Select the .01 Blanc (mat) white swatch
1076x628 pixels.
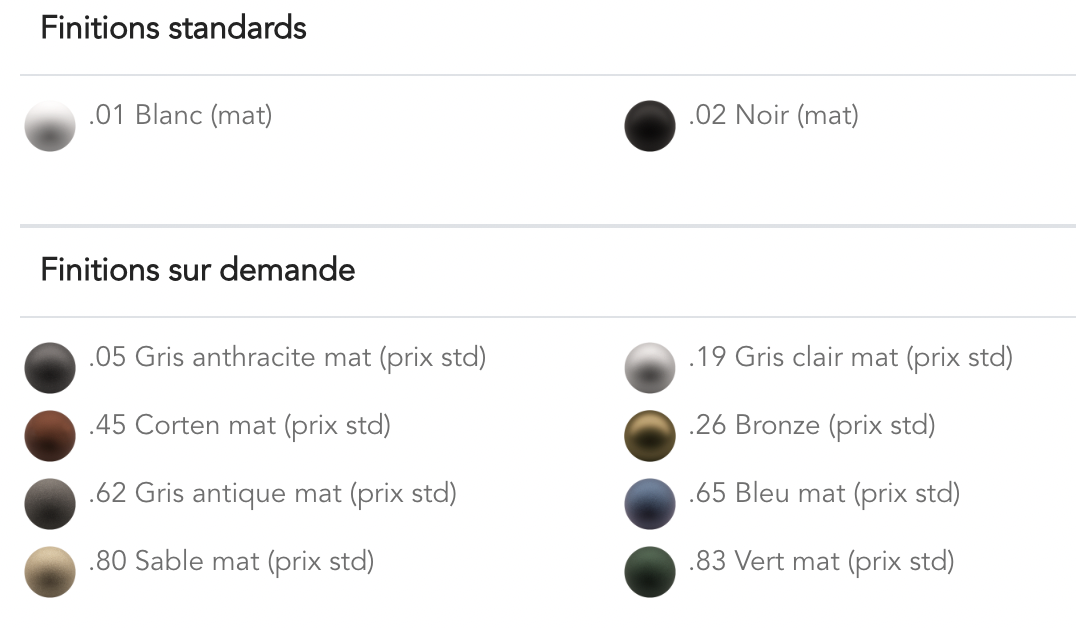[50, 127]
